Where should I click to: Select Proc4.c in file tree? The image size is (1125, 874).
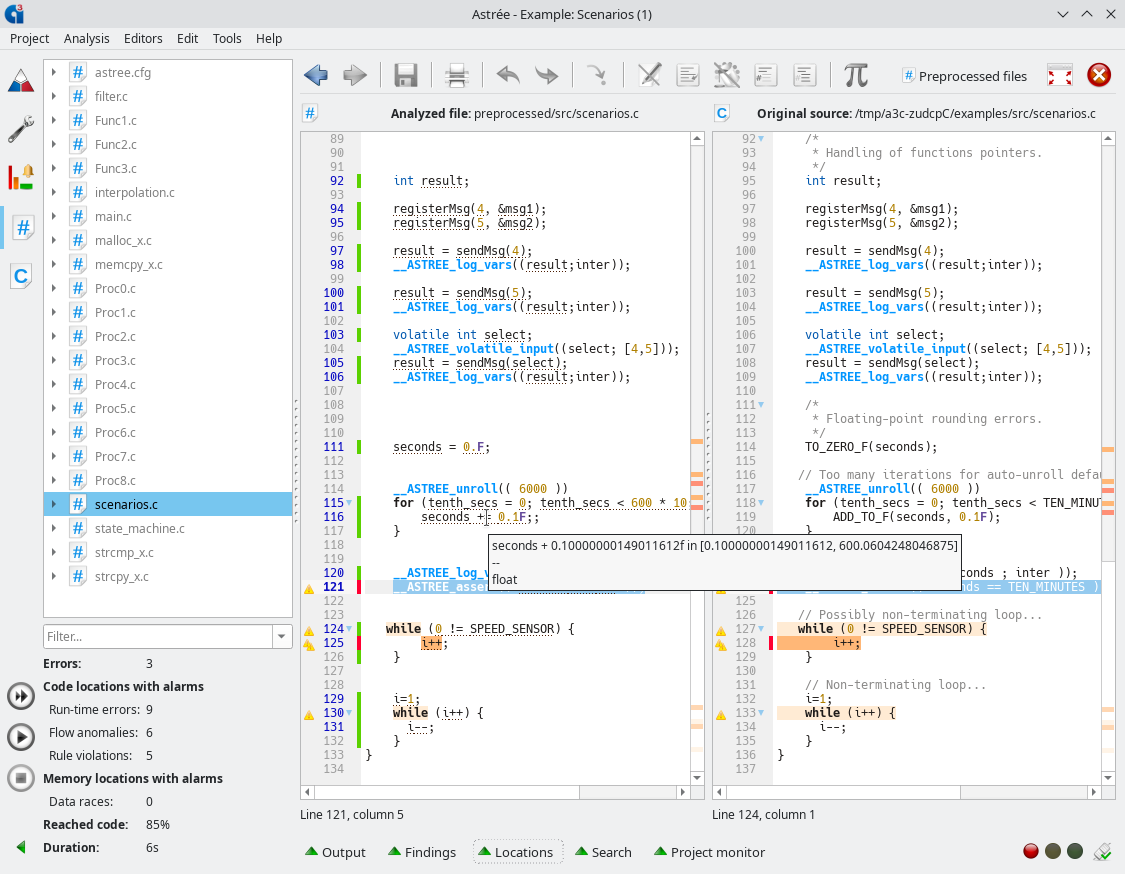tap(115, 384)
